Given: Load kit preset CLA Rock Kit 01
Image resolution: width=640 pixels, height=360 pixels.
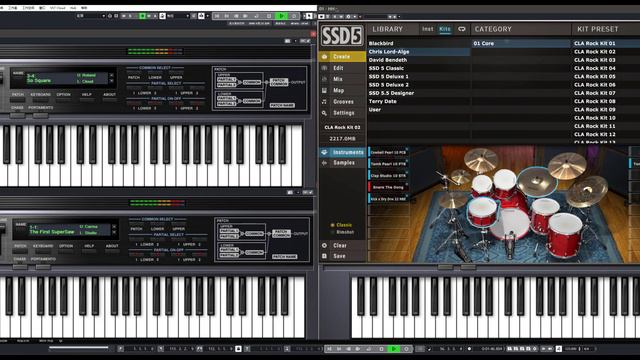Looking at the screenshot, I should (x=605, y=43).
